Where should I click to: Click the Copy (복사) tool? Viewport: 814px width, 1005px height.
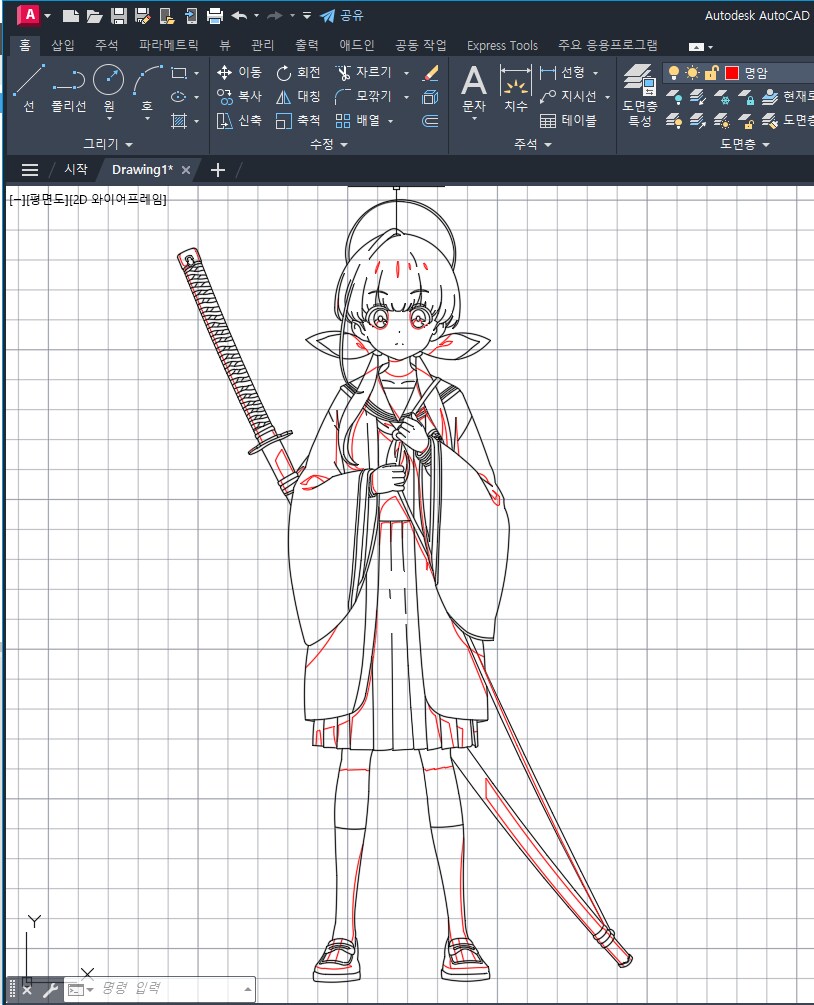[x=239, y=97]
